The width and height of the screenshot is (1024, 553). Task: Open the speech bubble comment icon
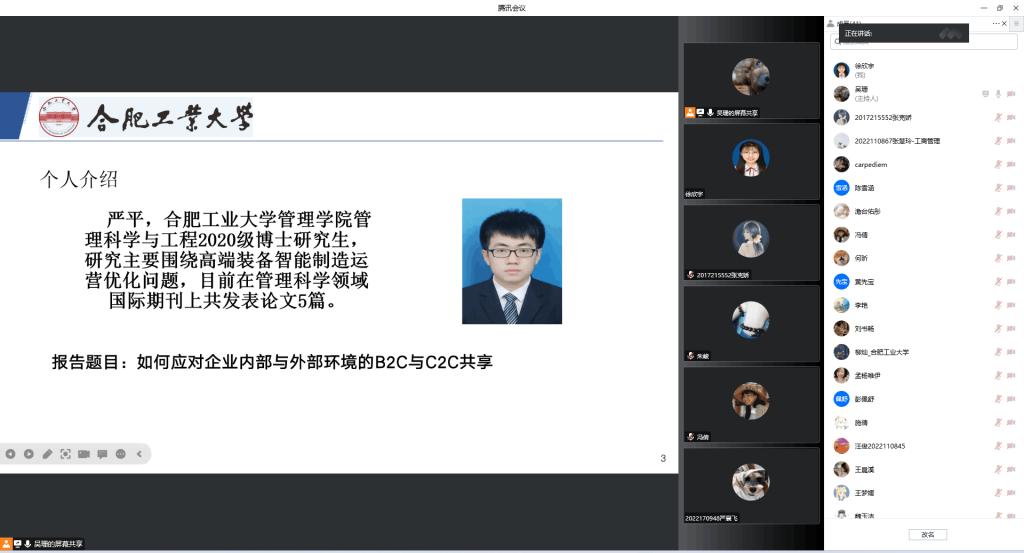tap(102, 454)
